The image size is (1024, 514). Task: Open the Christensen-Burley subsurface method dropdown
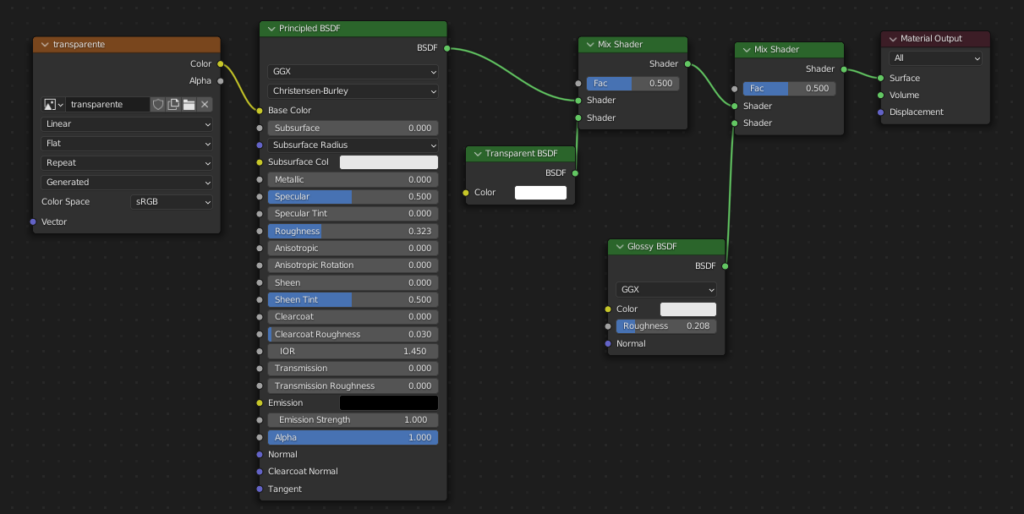(x=353, y=91)
